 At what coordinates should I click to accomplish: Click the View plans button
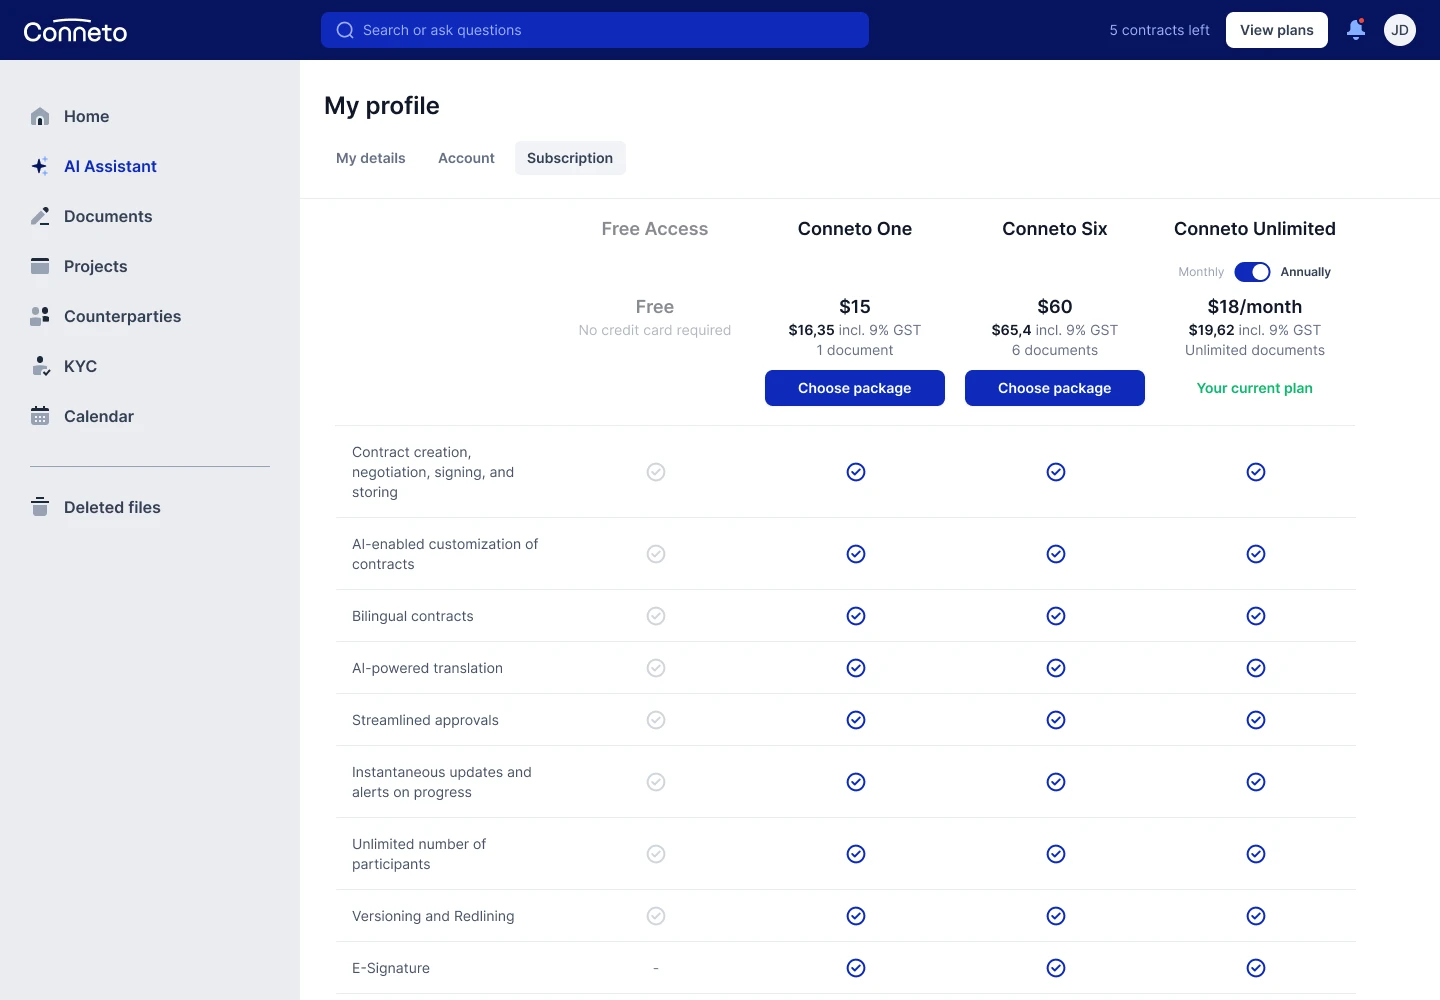click(1277, 30)
